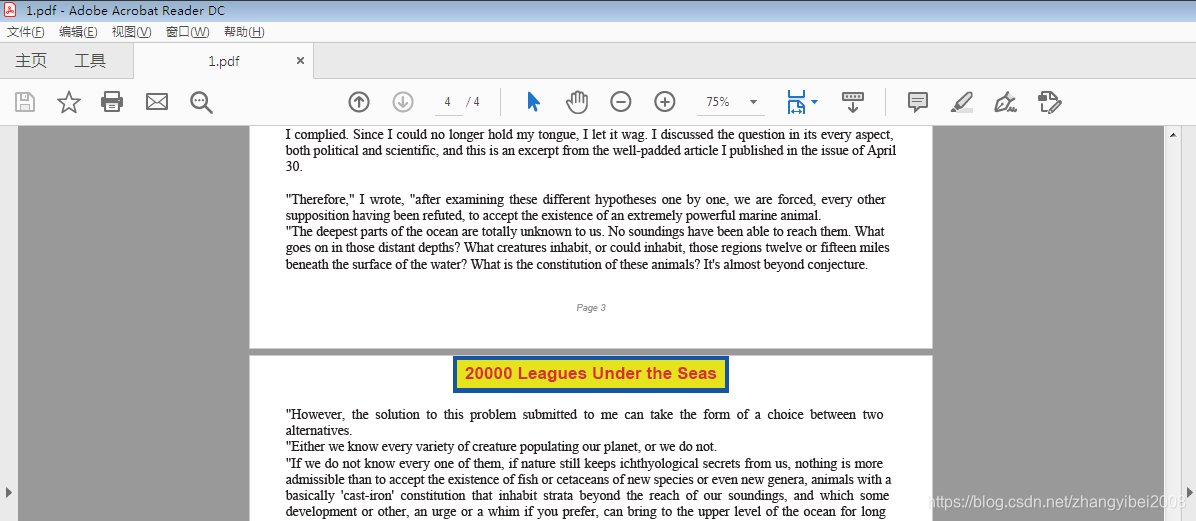
Task: Click the scrollbar up arrow
Action: pos(1172,134)
